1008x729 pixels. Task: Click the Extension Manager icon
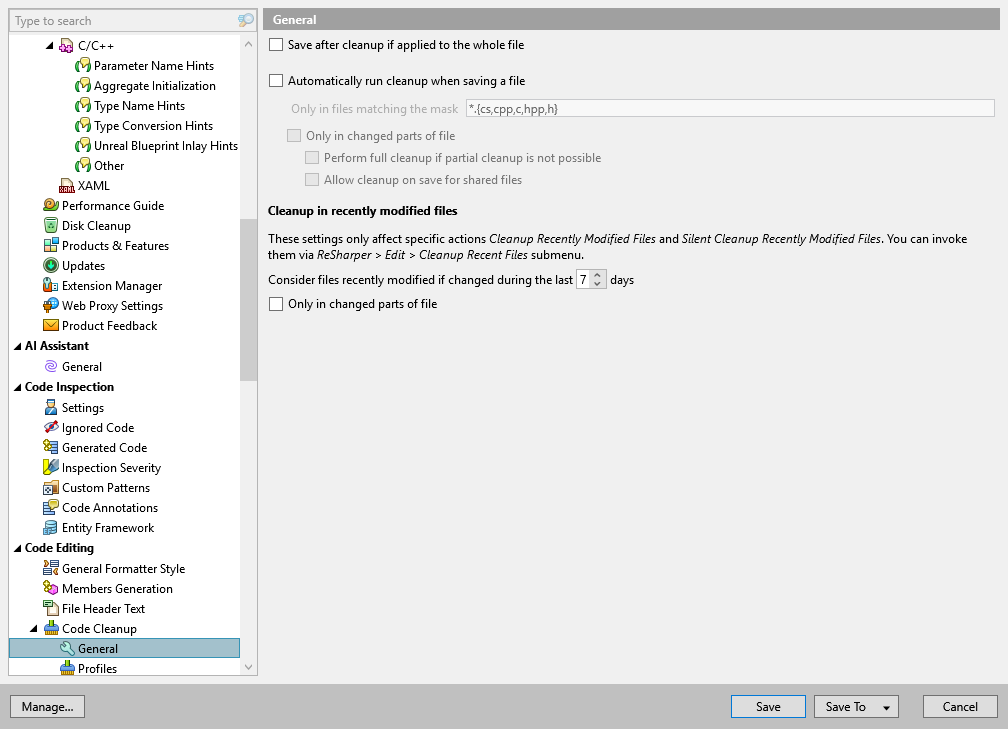pyautogui.click(x=51, y=285)
